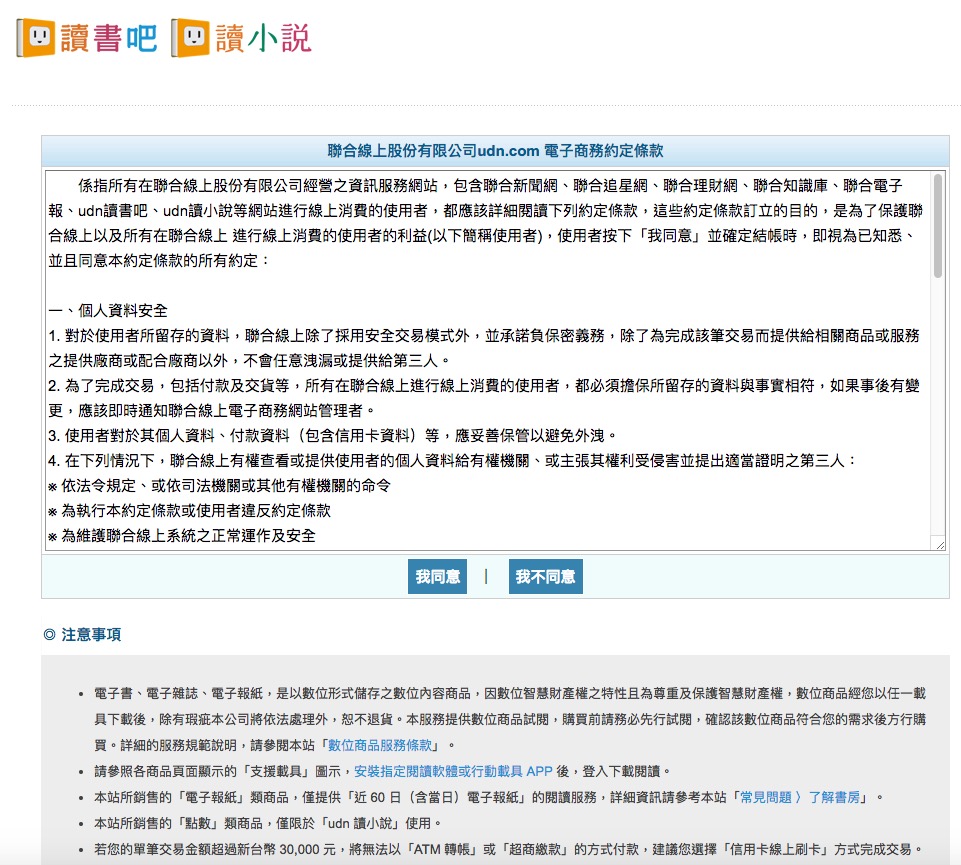The width and height of the screenshot is (961, 865).
Task: Open the 讀書吧 logo link
Action: pos(87,38)
